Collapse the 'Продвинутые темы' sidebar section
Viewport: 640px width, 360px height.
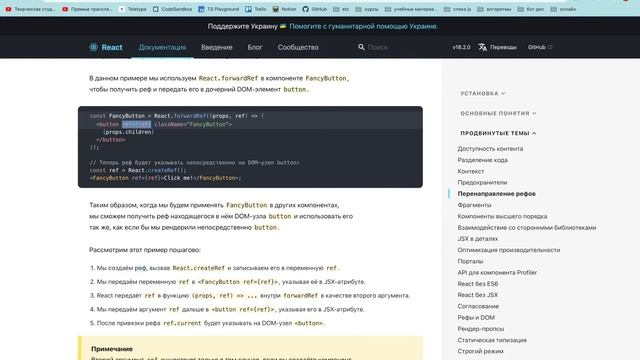(498, 133)
